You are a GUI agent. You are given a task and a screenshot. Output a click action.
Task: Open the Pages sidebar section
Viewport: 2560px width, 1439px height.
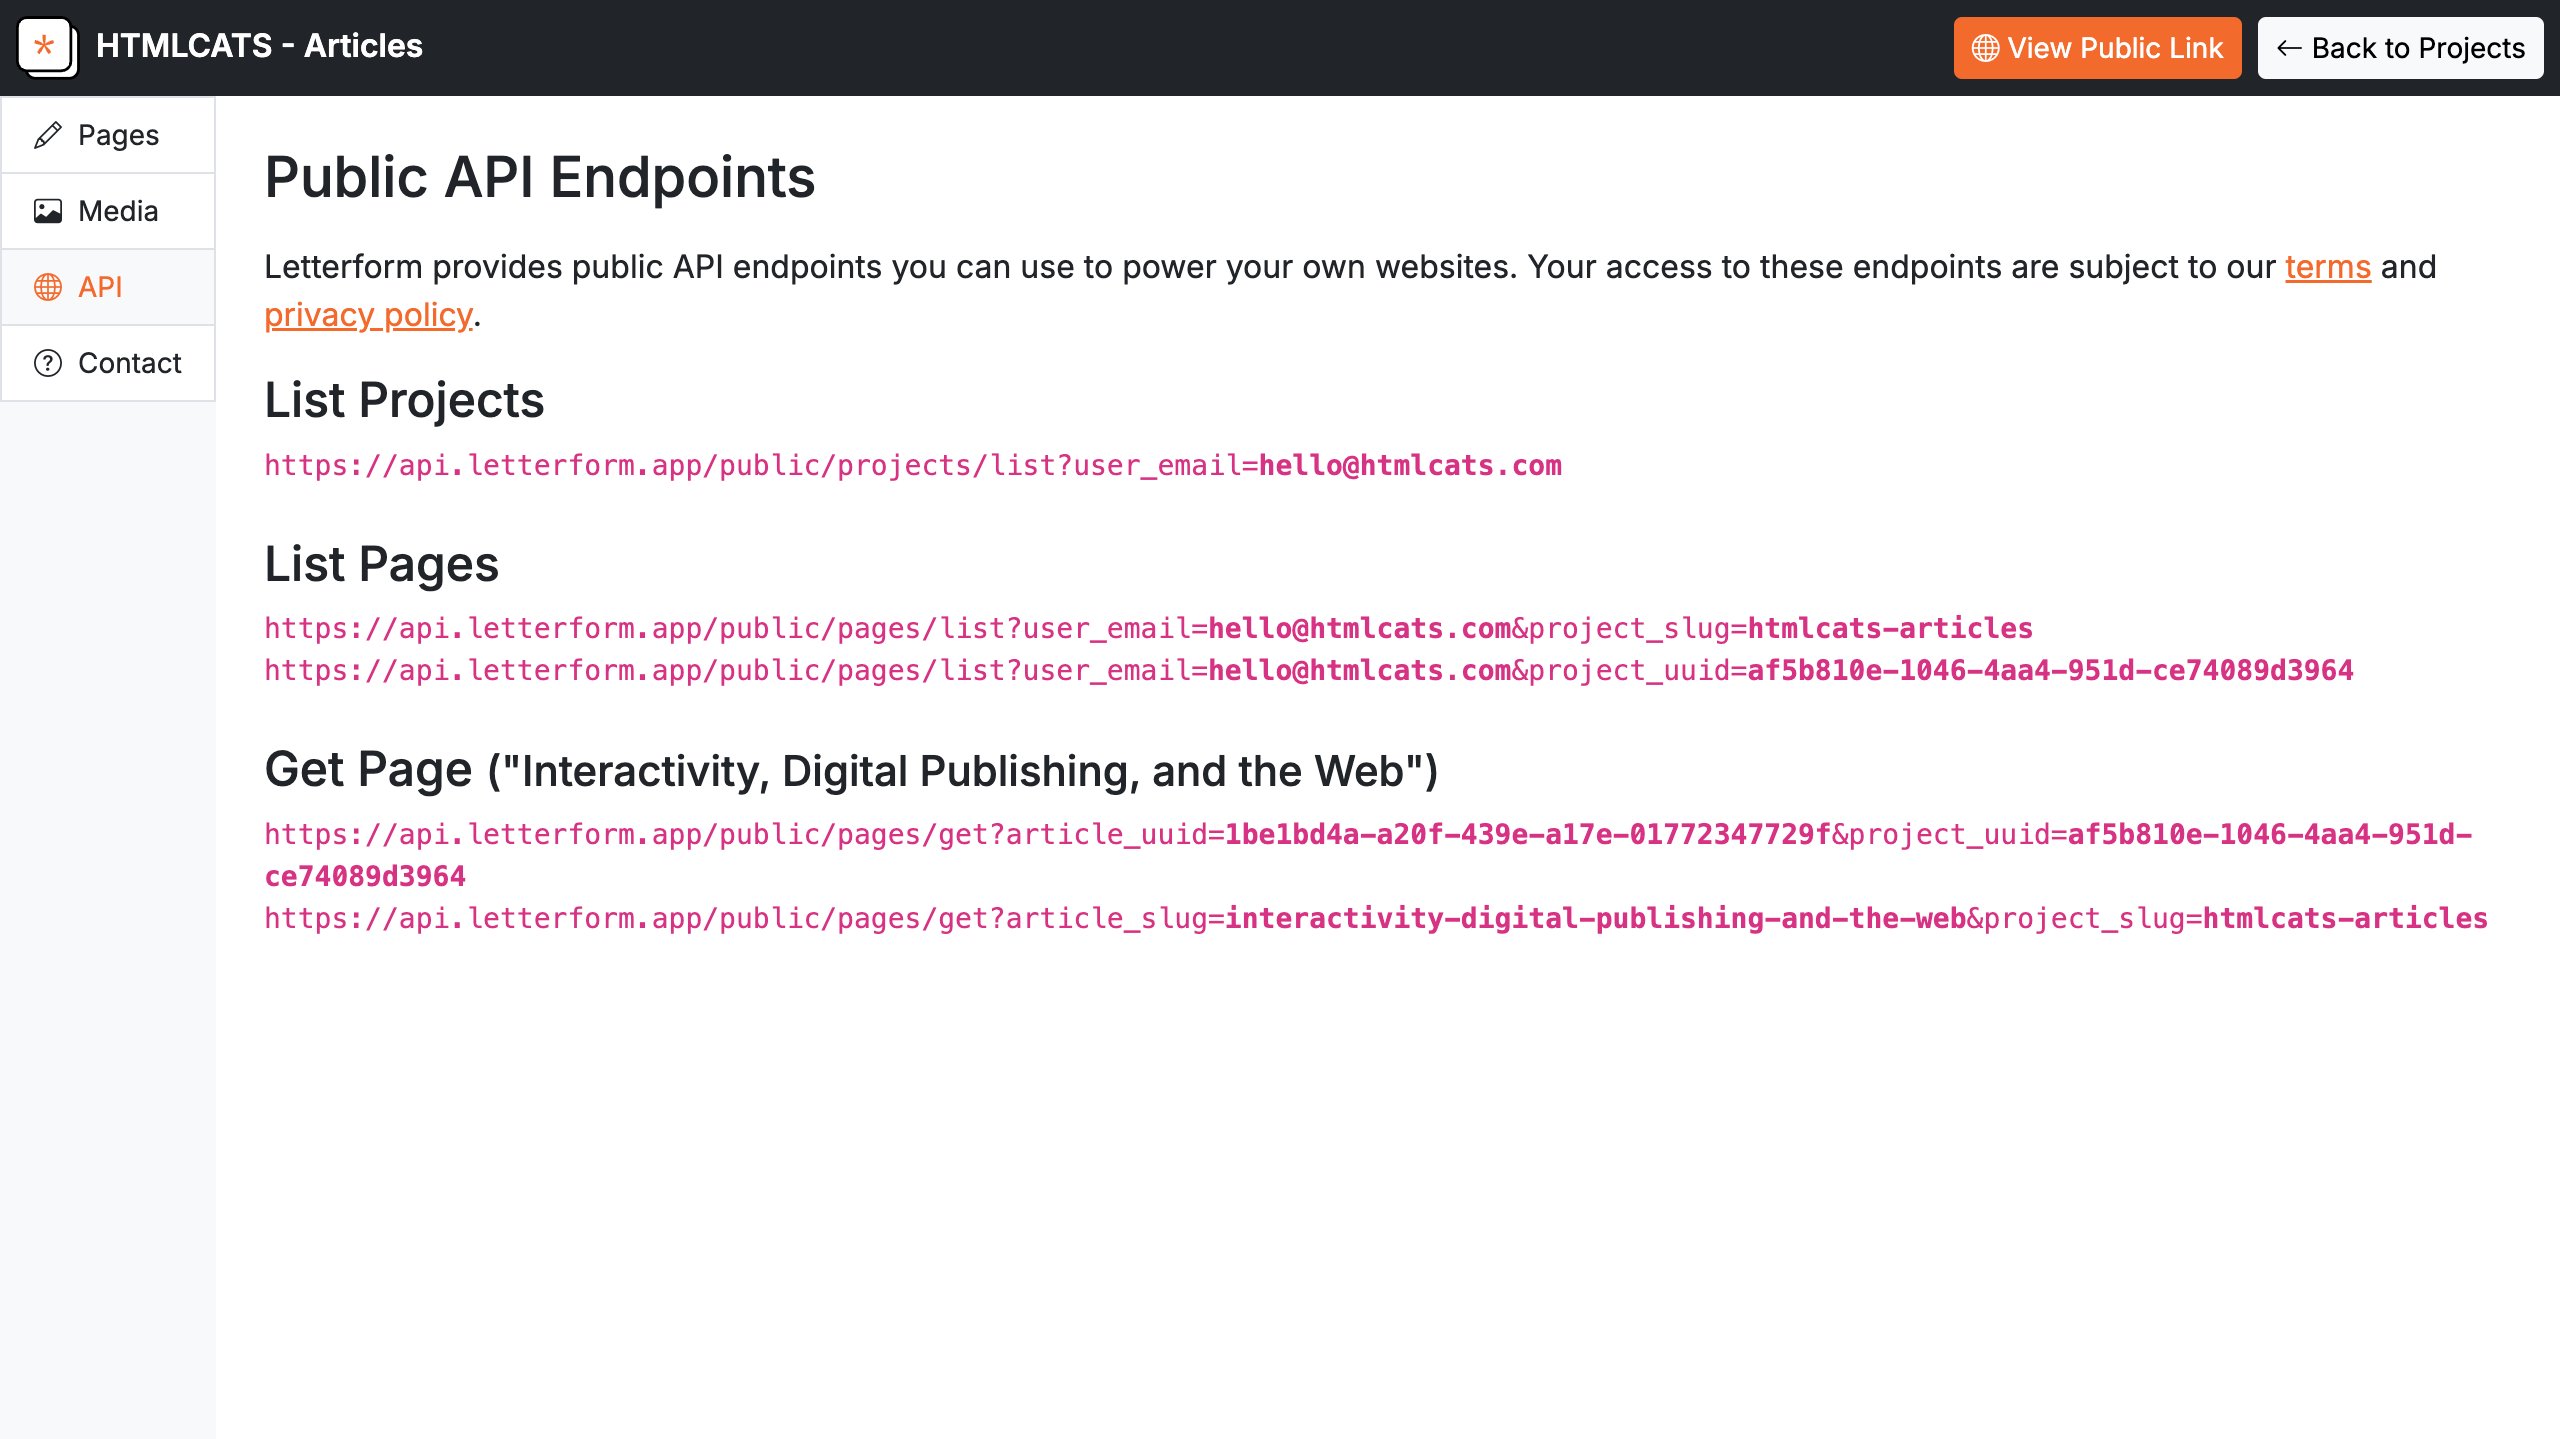coord(118,135)
